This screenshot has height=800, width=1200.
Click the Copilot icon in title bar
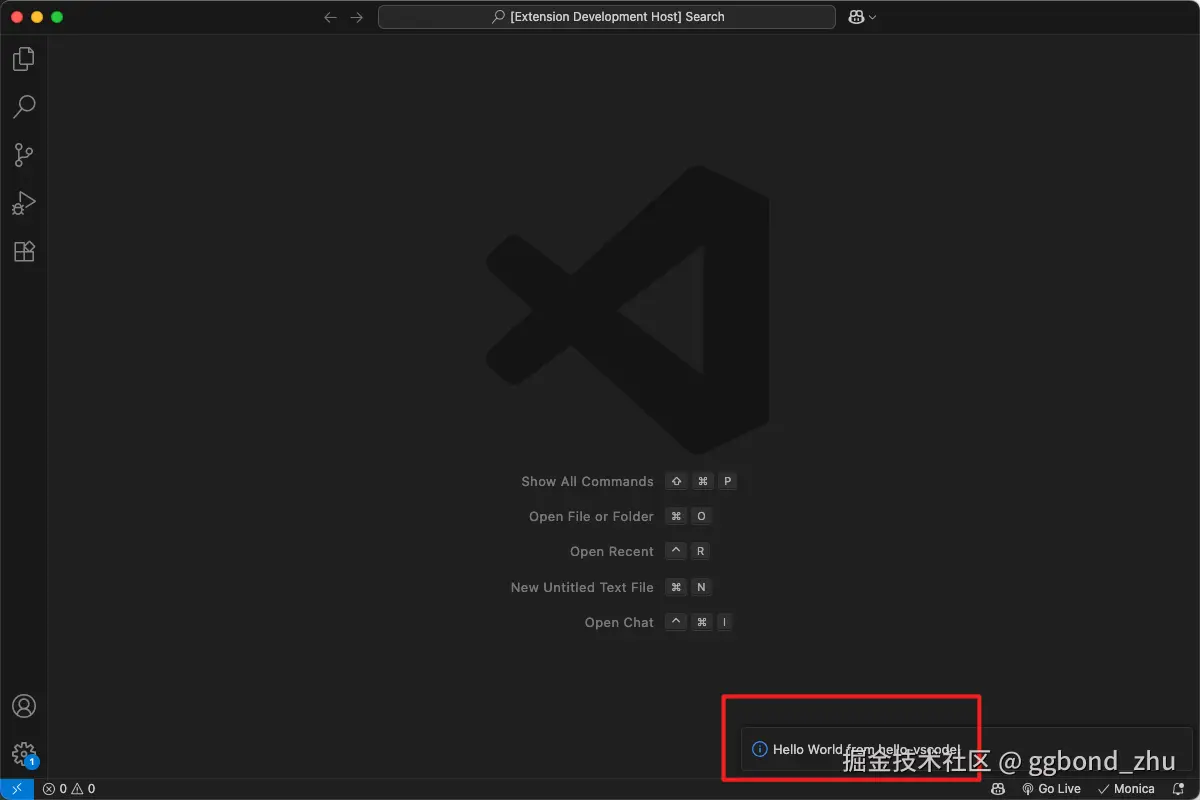[856, 17]
